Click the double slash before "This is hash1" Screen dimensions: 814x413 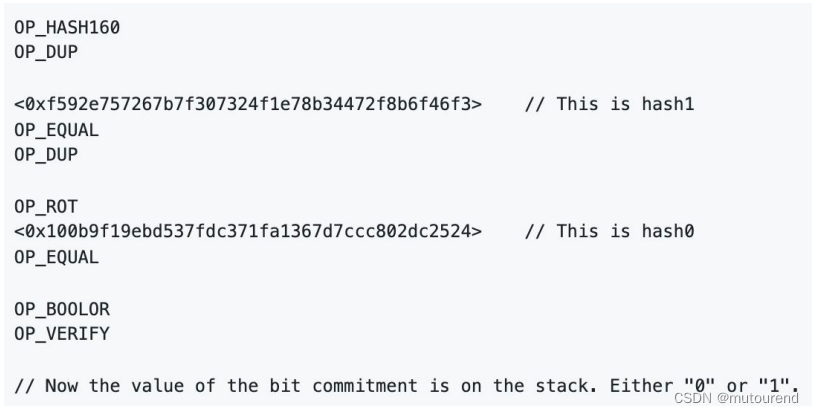pyautogui.click(x=535, y=104)
